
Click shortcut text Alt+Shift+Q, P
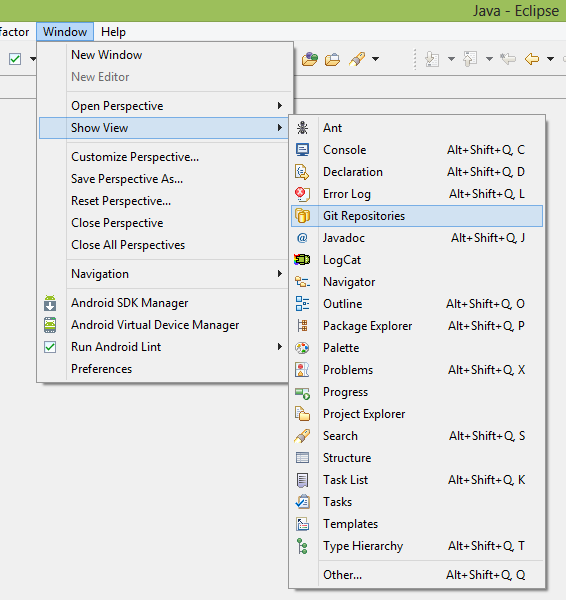coord(486,326)
